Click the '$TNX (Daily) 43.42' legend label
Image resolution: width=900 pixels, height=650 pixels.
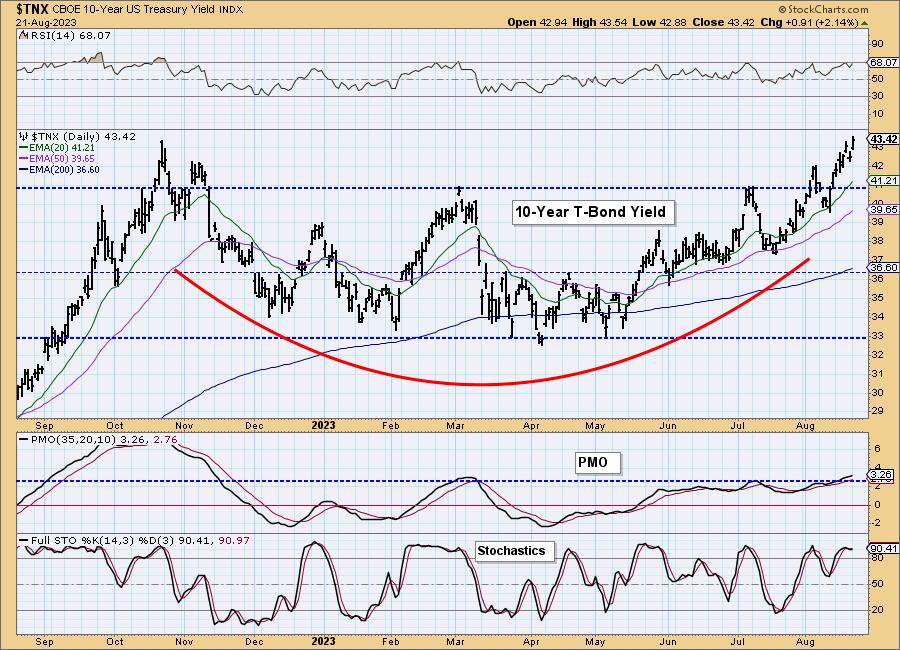pos(83,137)
